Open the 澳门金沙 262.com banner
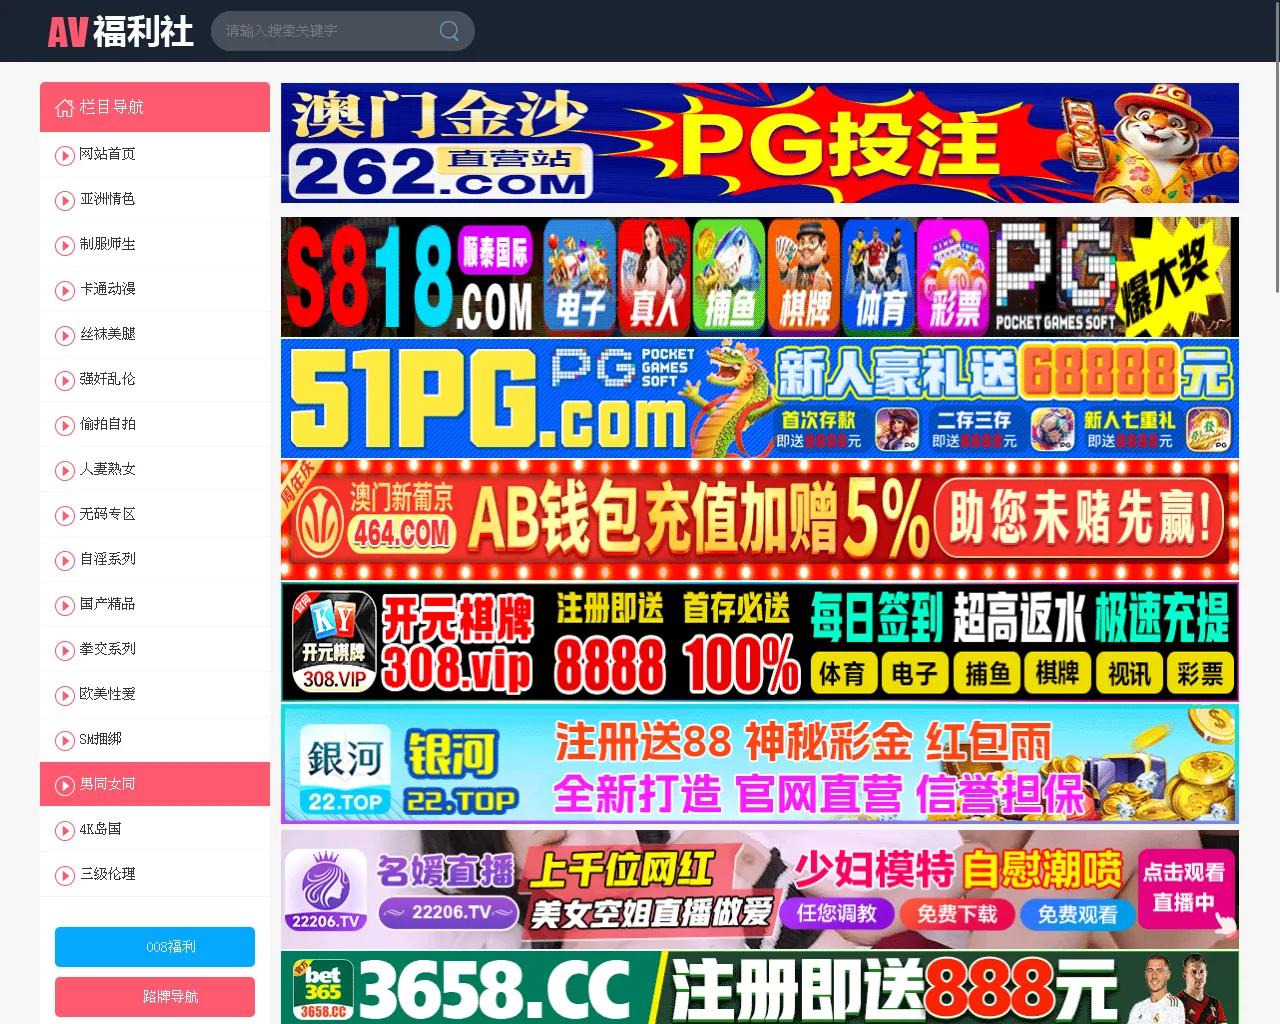 tap(760, 143)
